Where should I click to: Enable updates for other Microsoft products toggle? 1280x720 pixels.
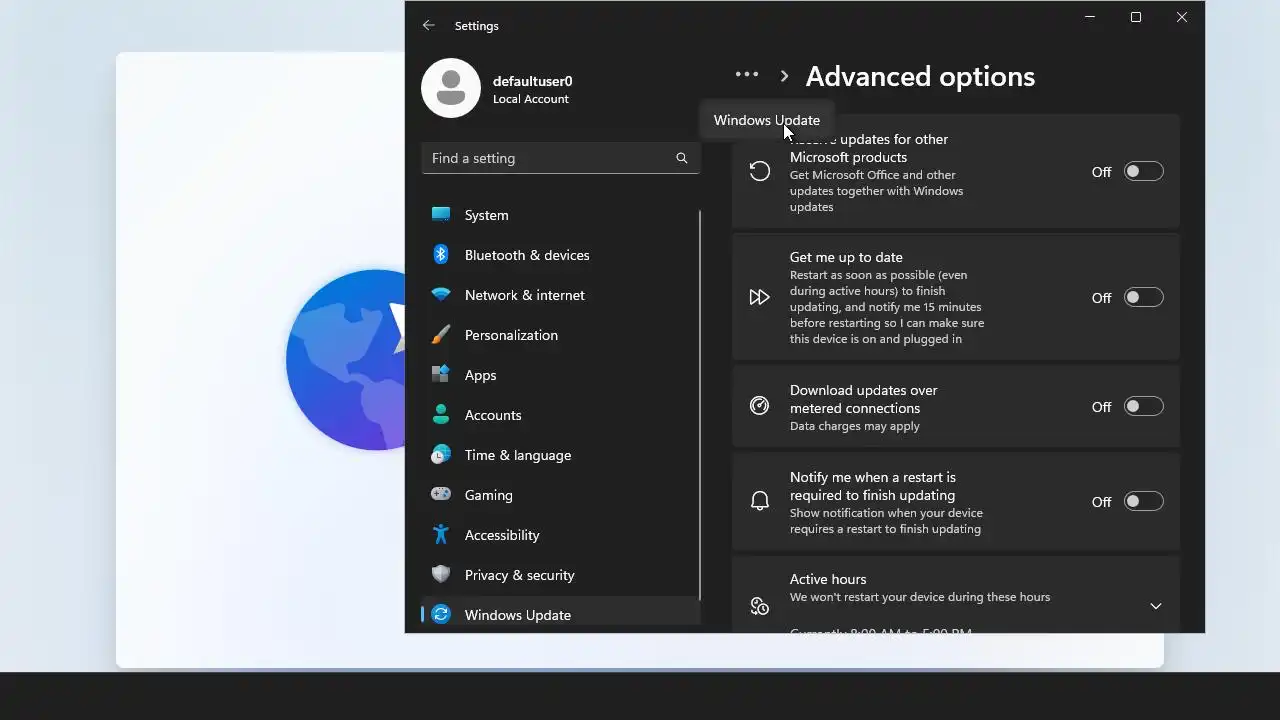(1144, 171)
